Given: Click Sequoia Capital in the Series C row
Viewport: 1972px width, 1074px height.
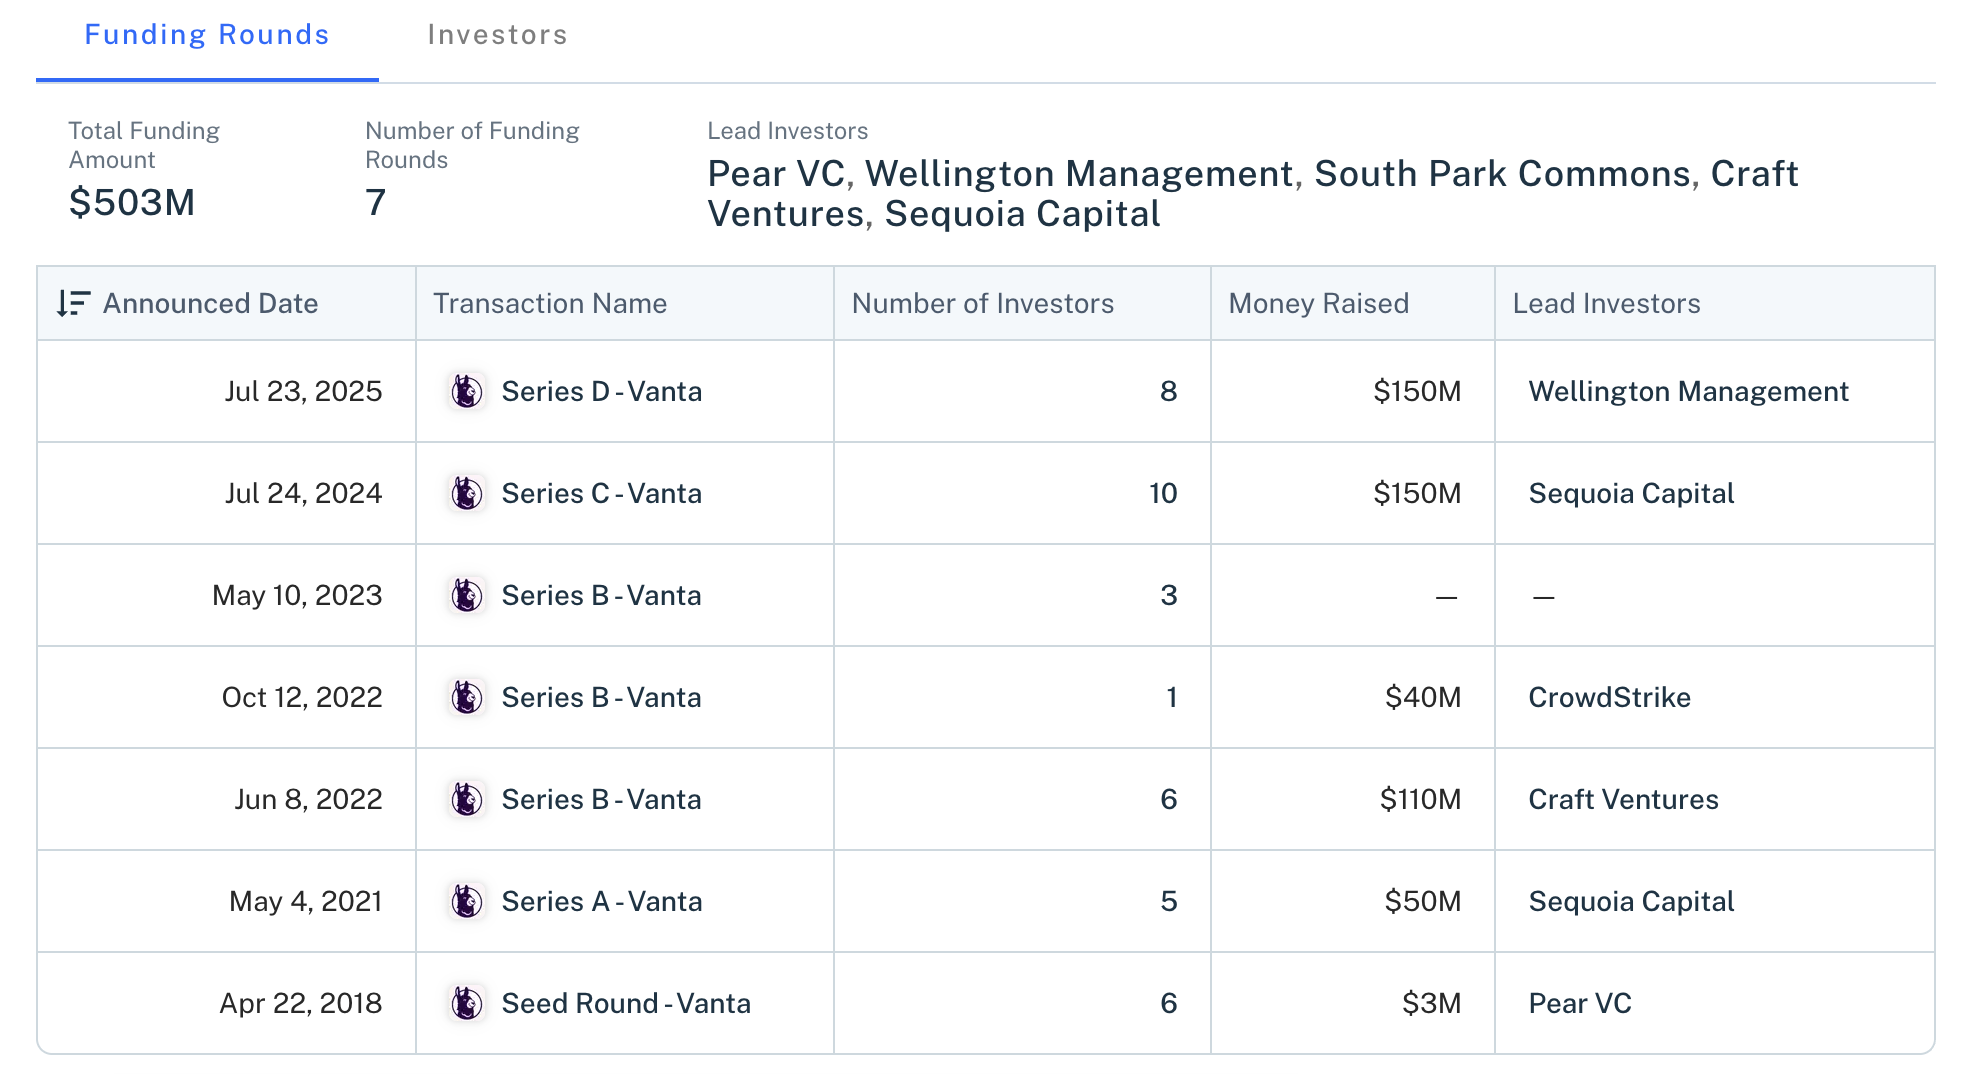Looking at the screenshot, I should point(1631,493).
